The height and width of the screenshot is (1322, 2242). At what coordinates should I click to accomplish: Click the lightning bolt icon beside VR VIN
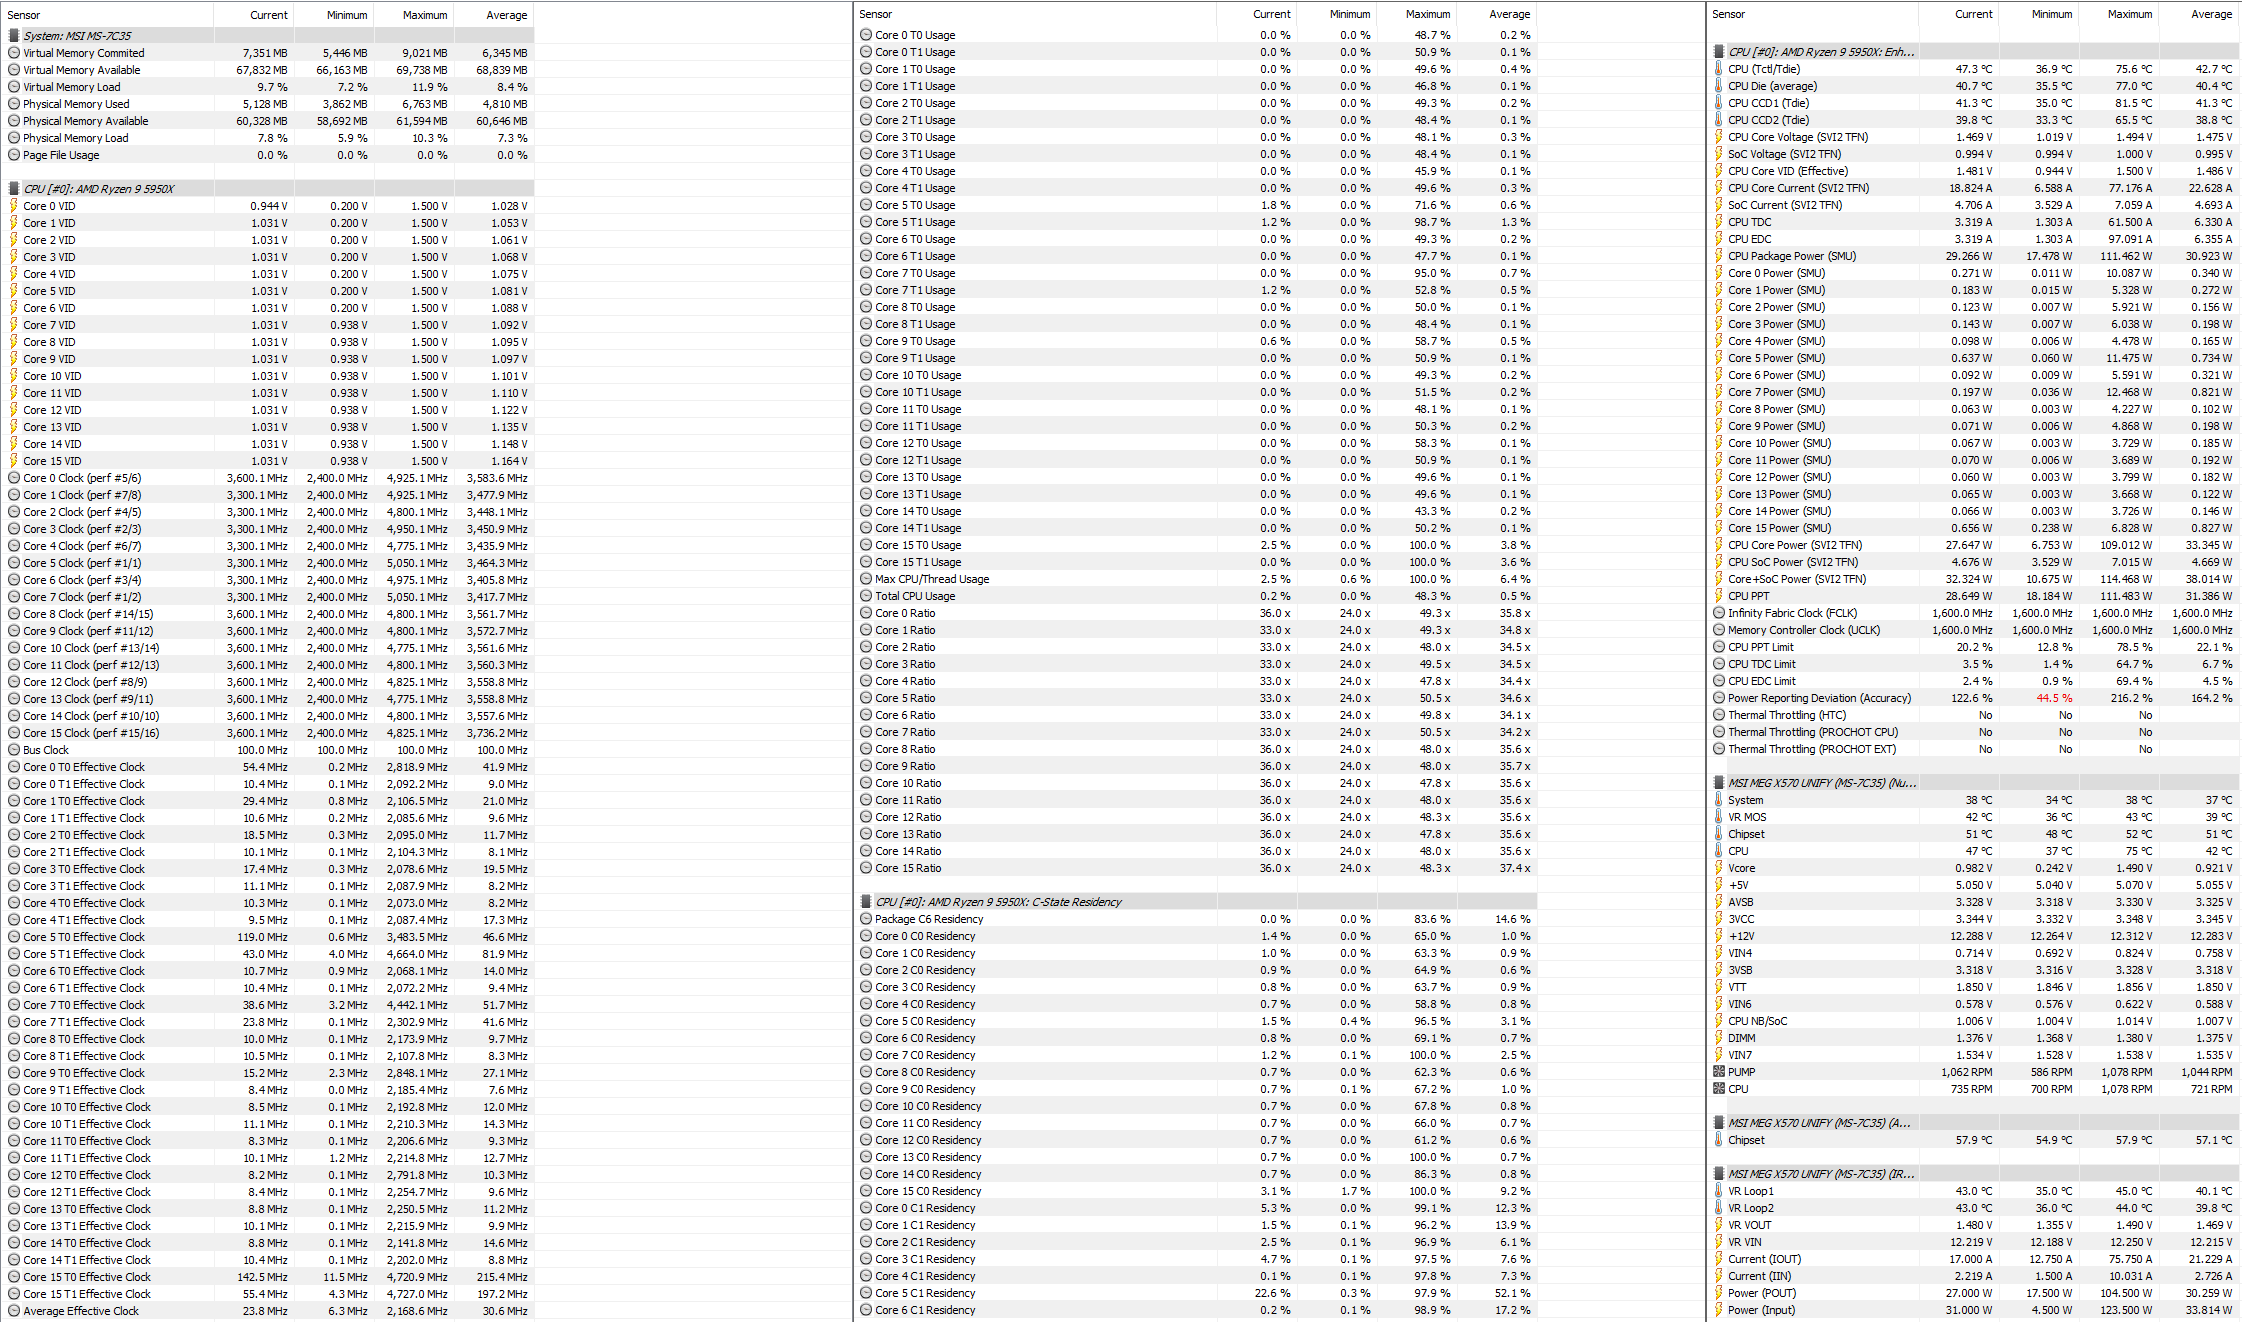(1720, 1241)
